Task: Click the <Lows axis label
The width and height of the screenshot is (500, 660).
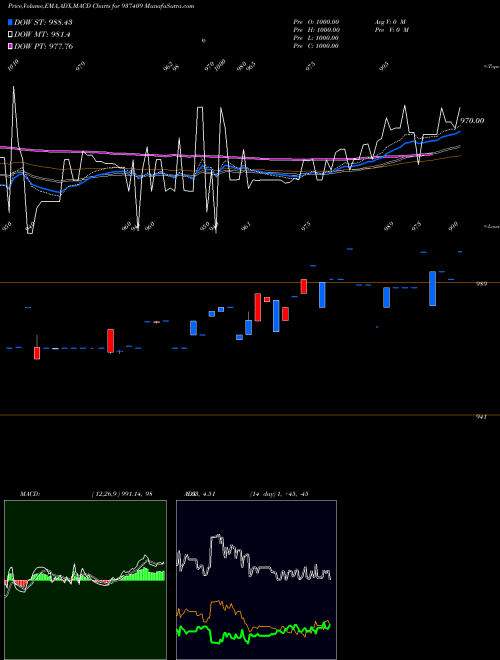Action: click(x=492, y=226)
